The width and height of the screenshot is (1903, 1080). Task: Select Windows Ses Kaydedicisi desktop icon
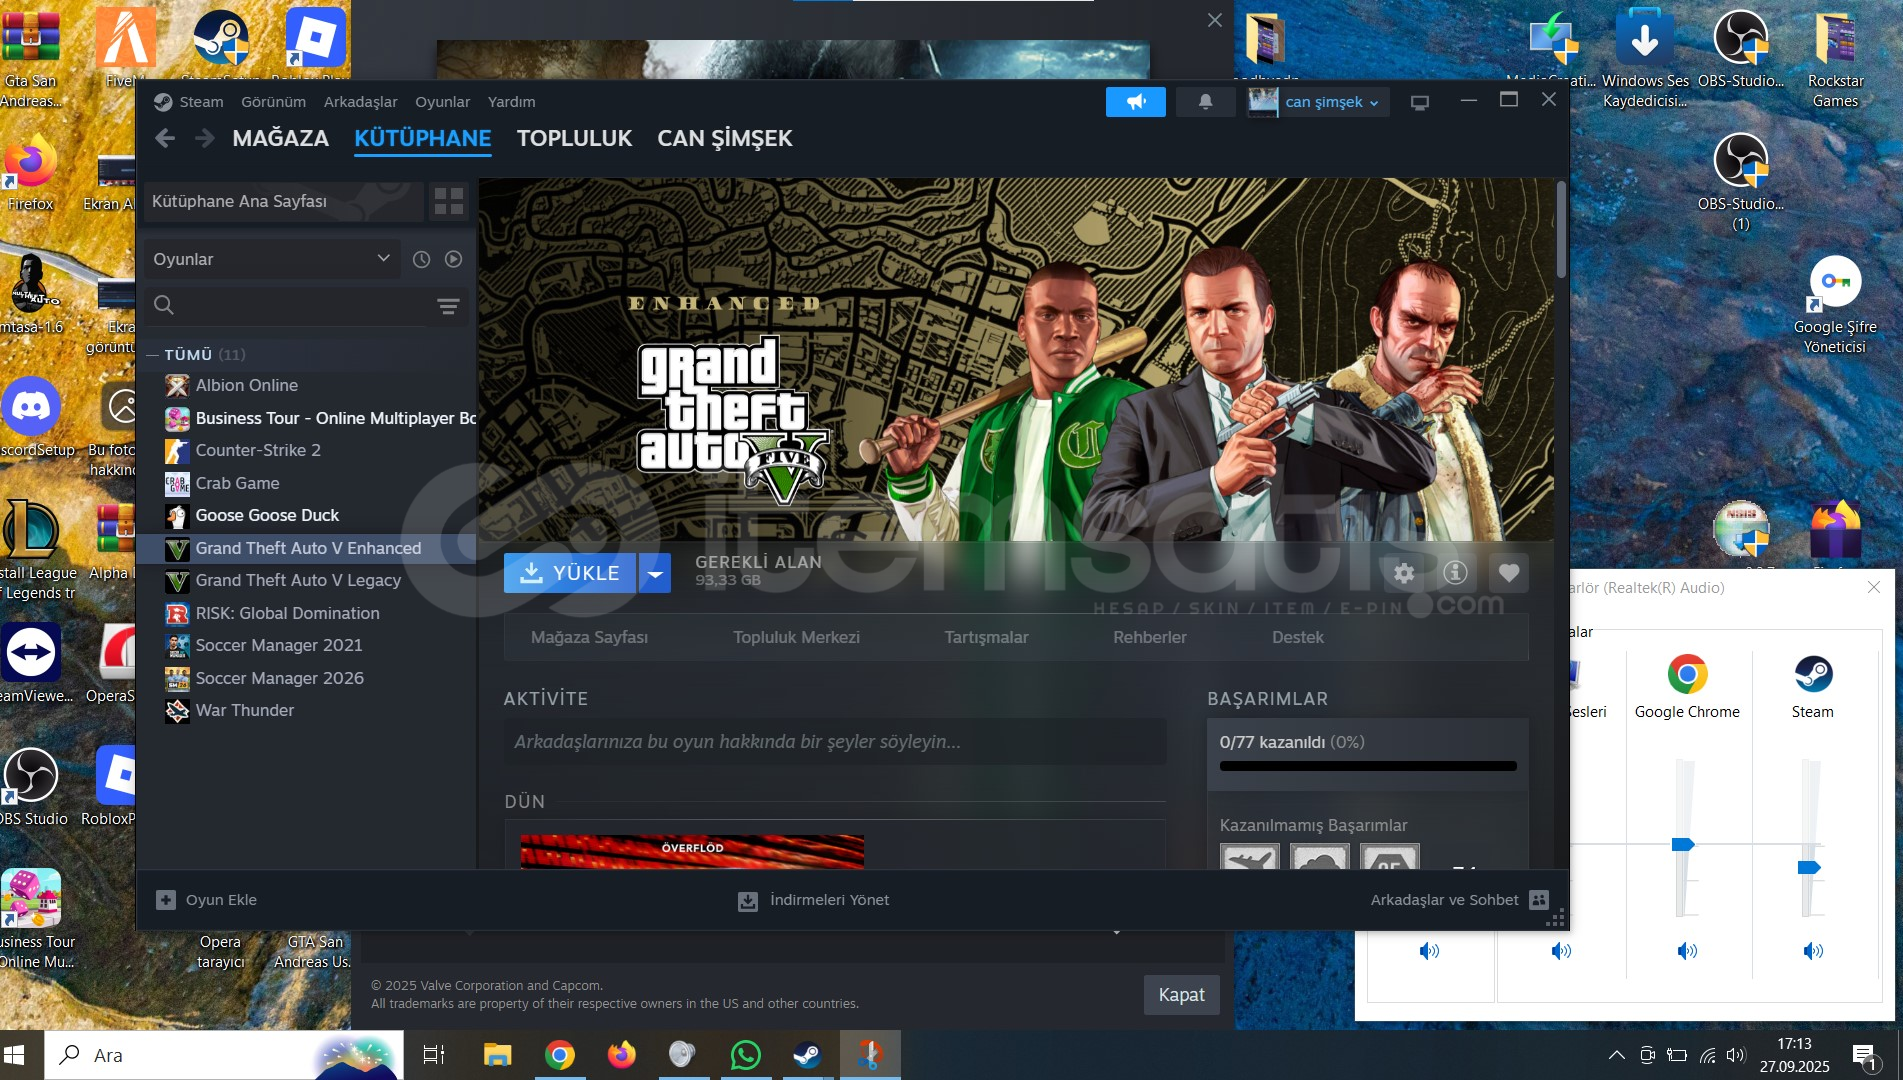click(1645, 59)
